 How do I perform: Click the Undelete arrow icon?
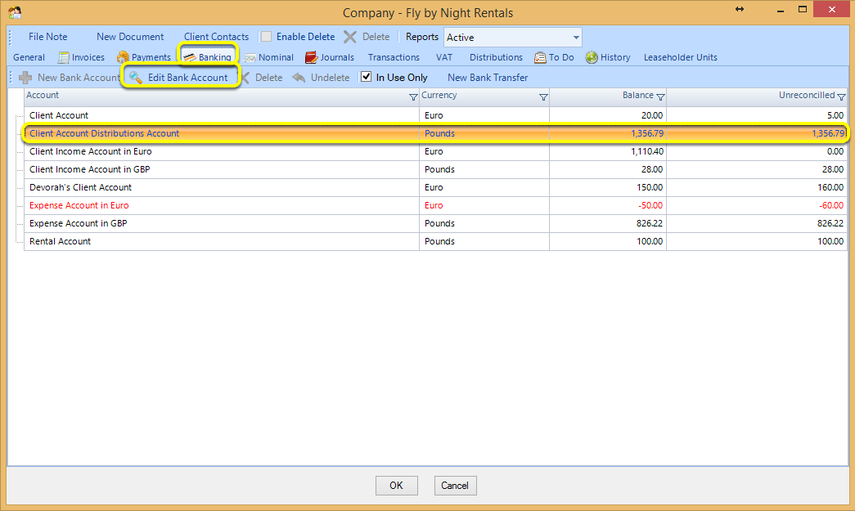tap(299, 77)
